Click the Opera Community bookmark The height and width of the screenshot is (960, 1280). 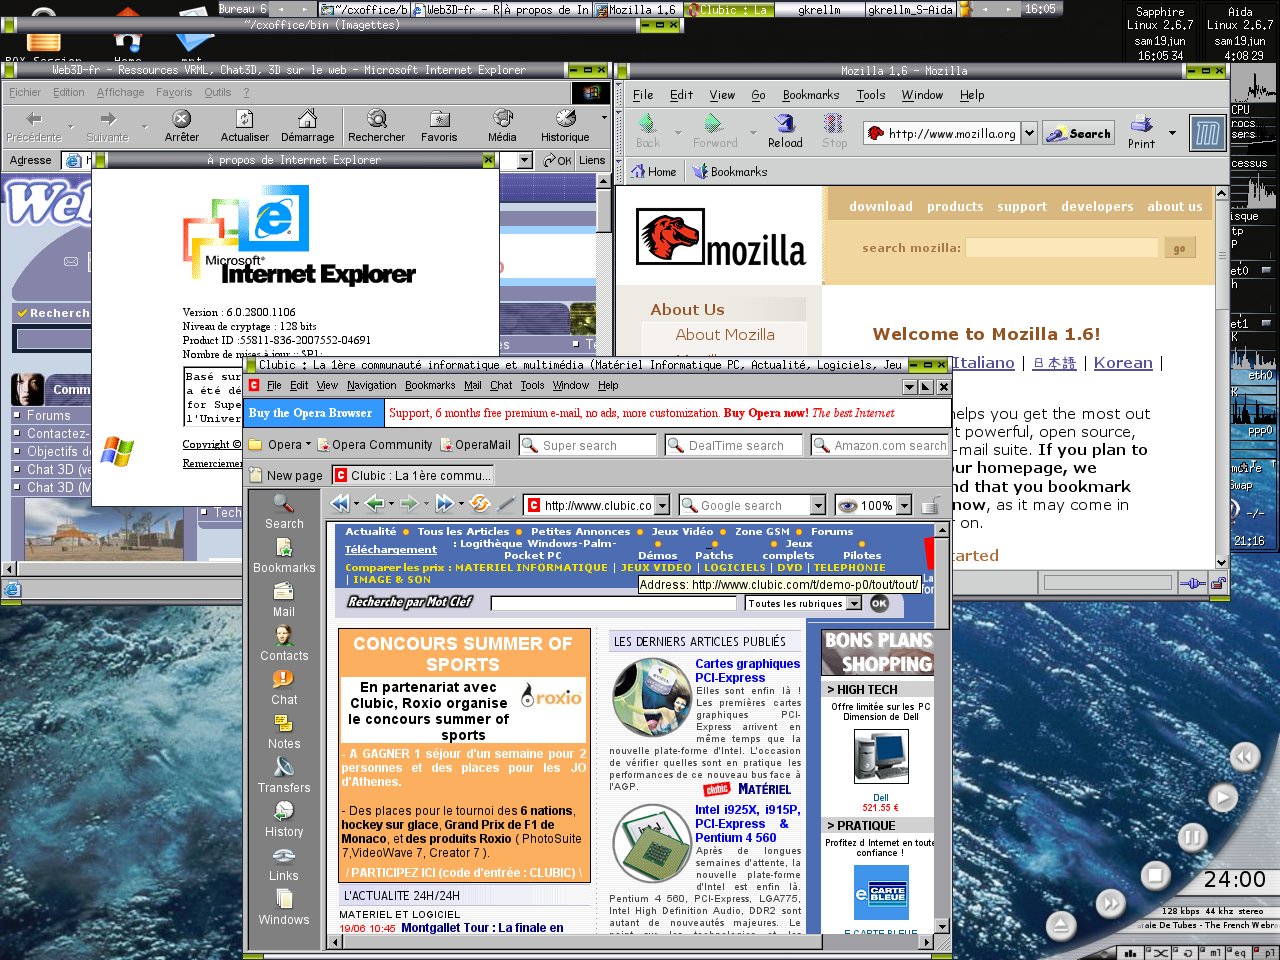click(x=374, y=445)
